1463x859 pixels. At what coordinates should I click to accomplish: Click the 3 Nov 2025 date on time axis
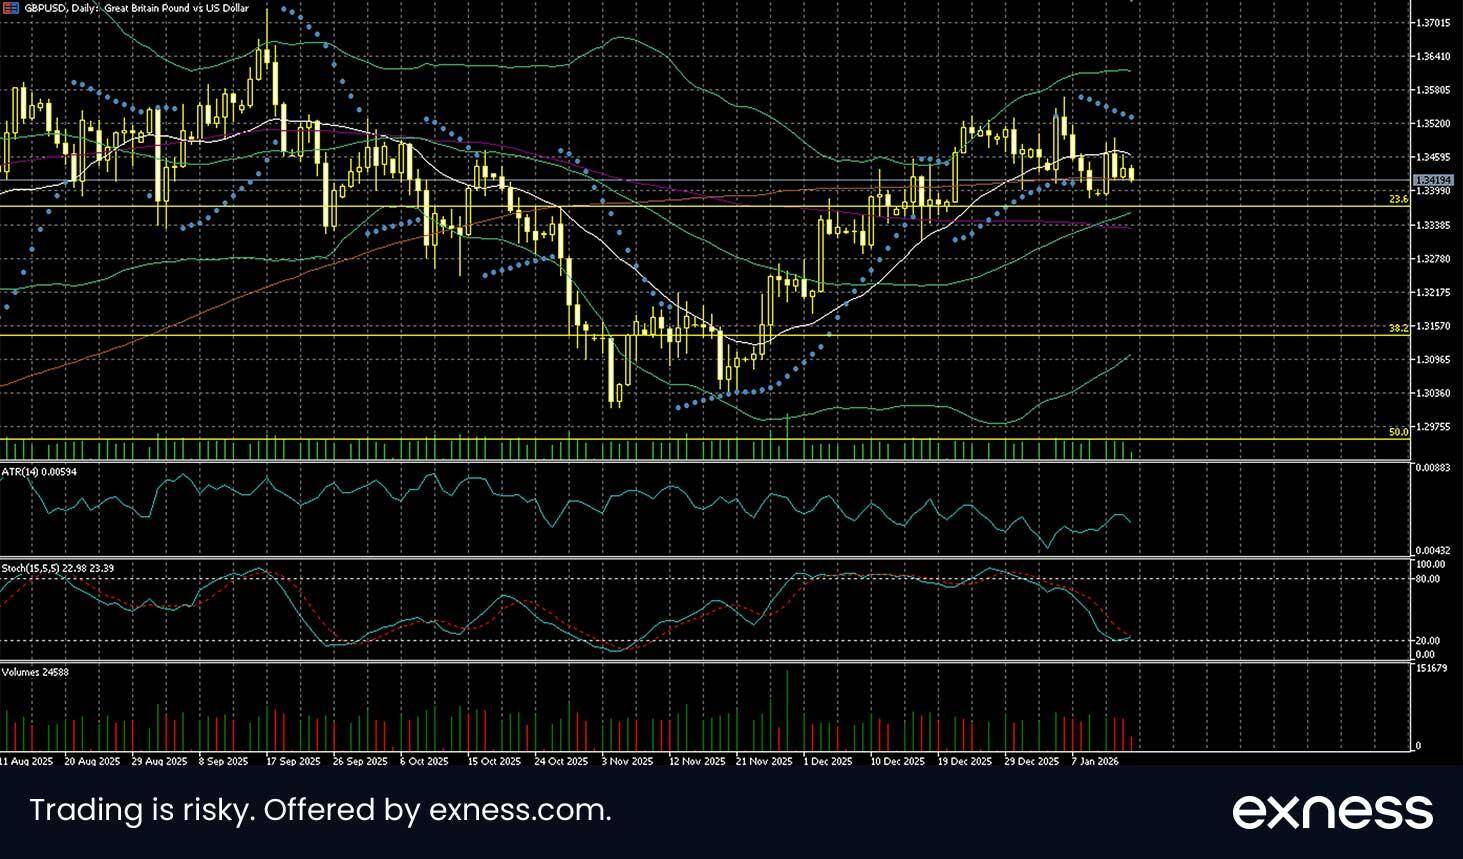click(x=627, y=761)
